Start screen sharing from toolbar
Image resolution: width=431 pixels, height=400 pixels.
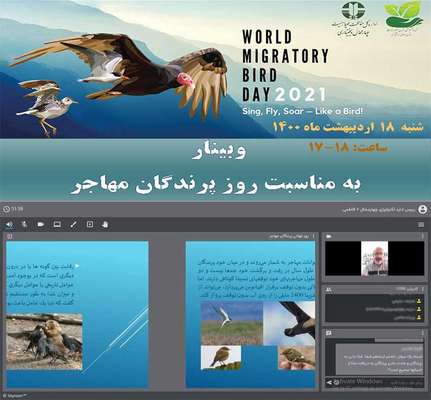pos(57,224)
